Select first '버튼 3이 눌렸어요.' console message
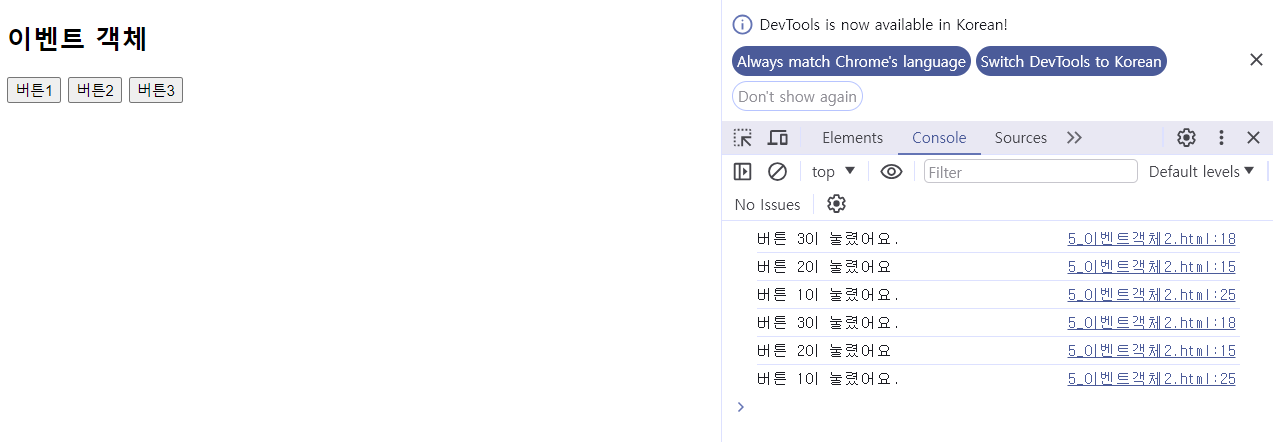Viewport: 1273px width, 442px height. tap(828, 239)
